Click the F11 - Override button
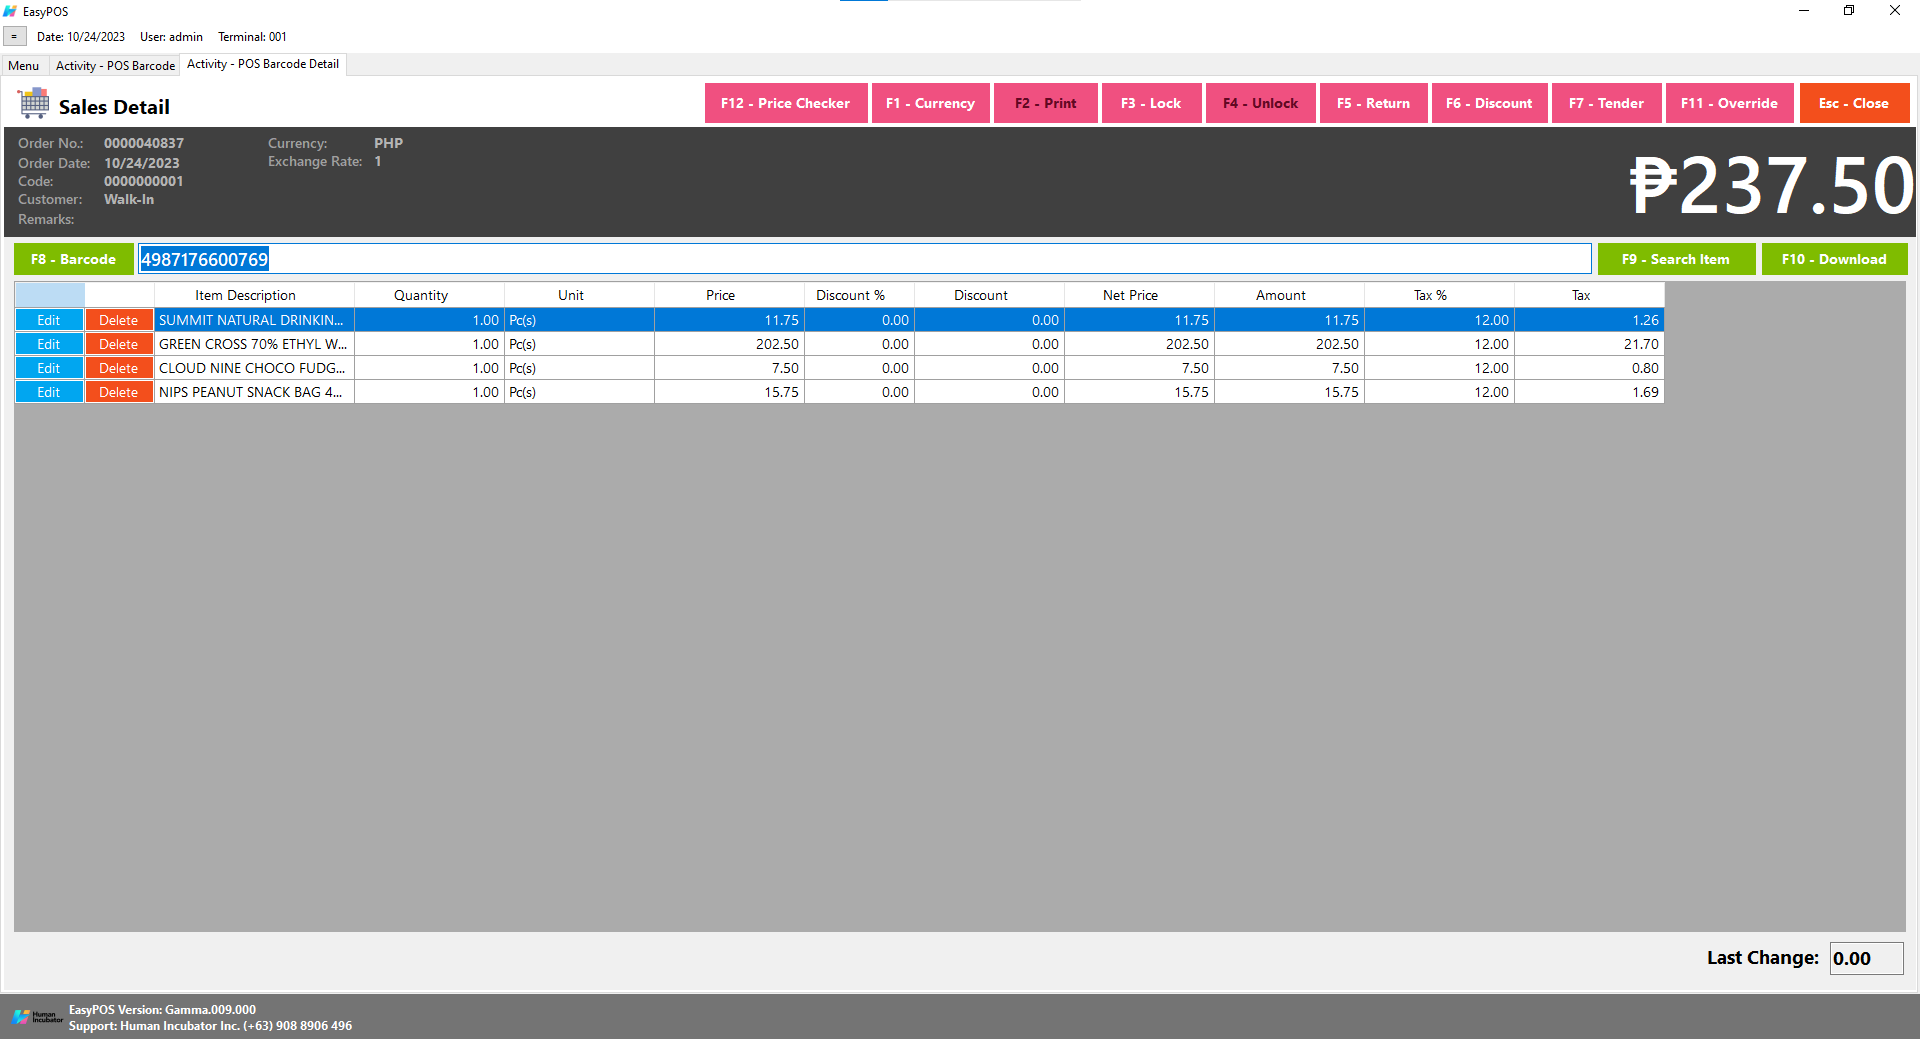Viewport: 1920px width, 1039px height. pyautogui.click(x=1728, y=103)
